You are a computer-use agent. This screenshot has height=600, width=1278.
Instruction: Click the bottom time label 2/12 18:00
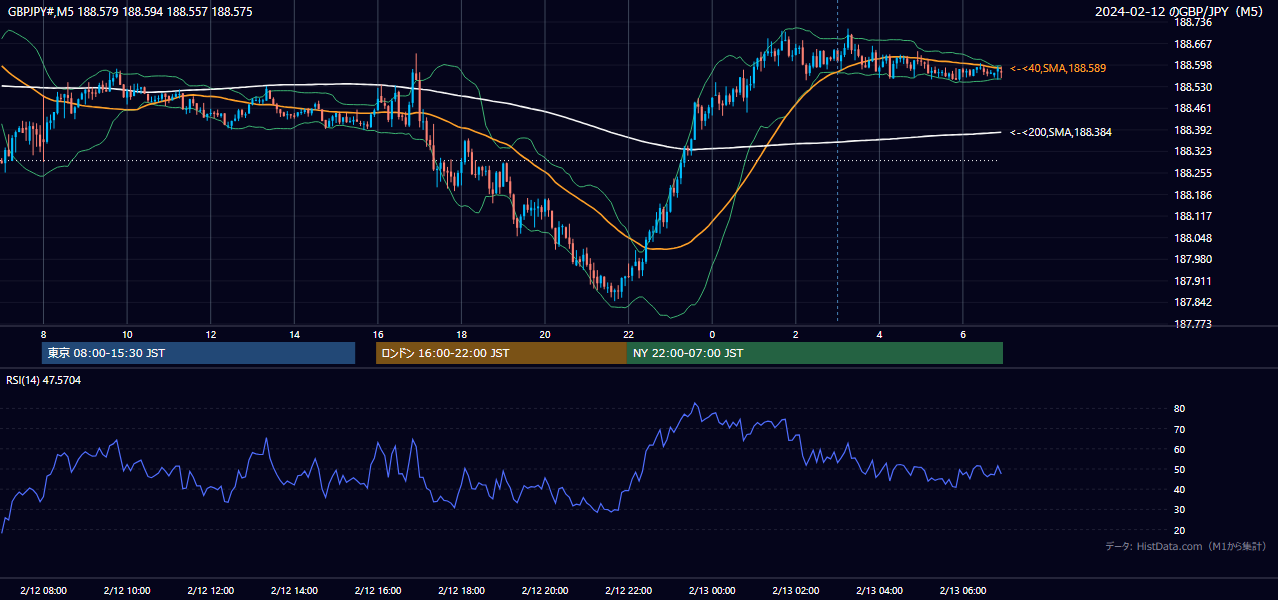(x=461, y=591)
